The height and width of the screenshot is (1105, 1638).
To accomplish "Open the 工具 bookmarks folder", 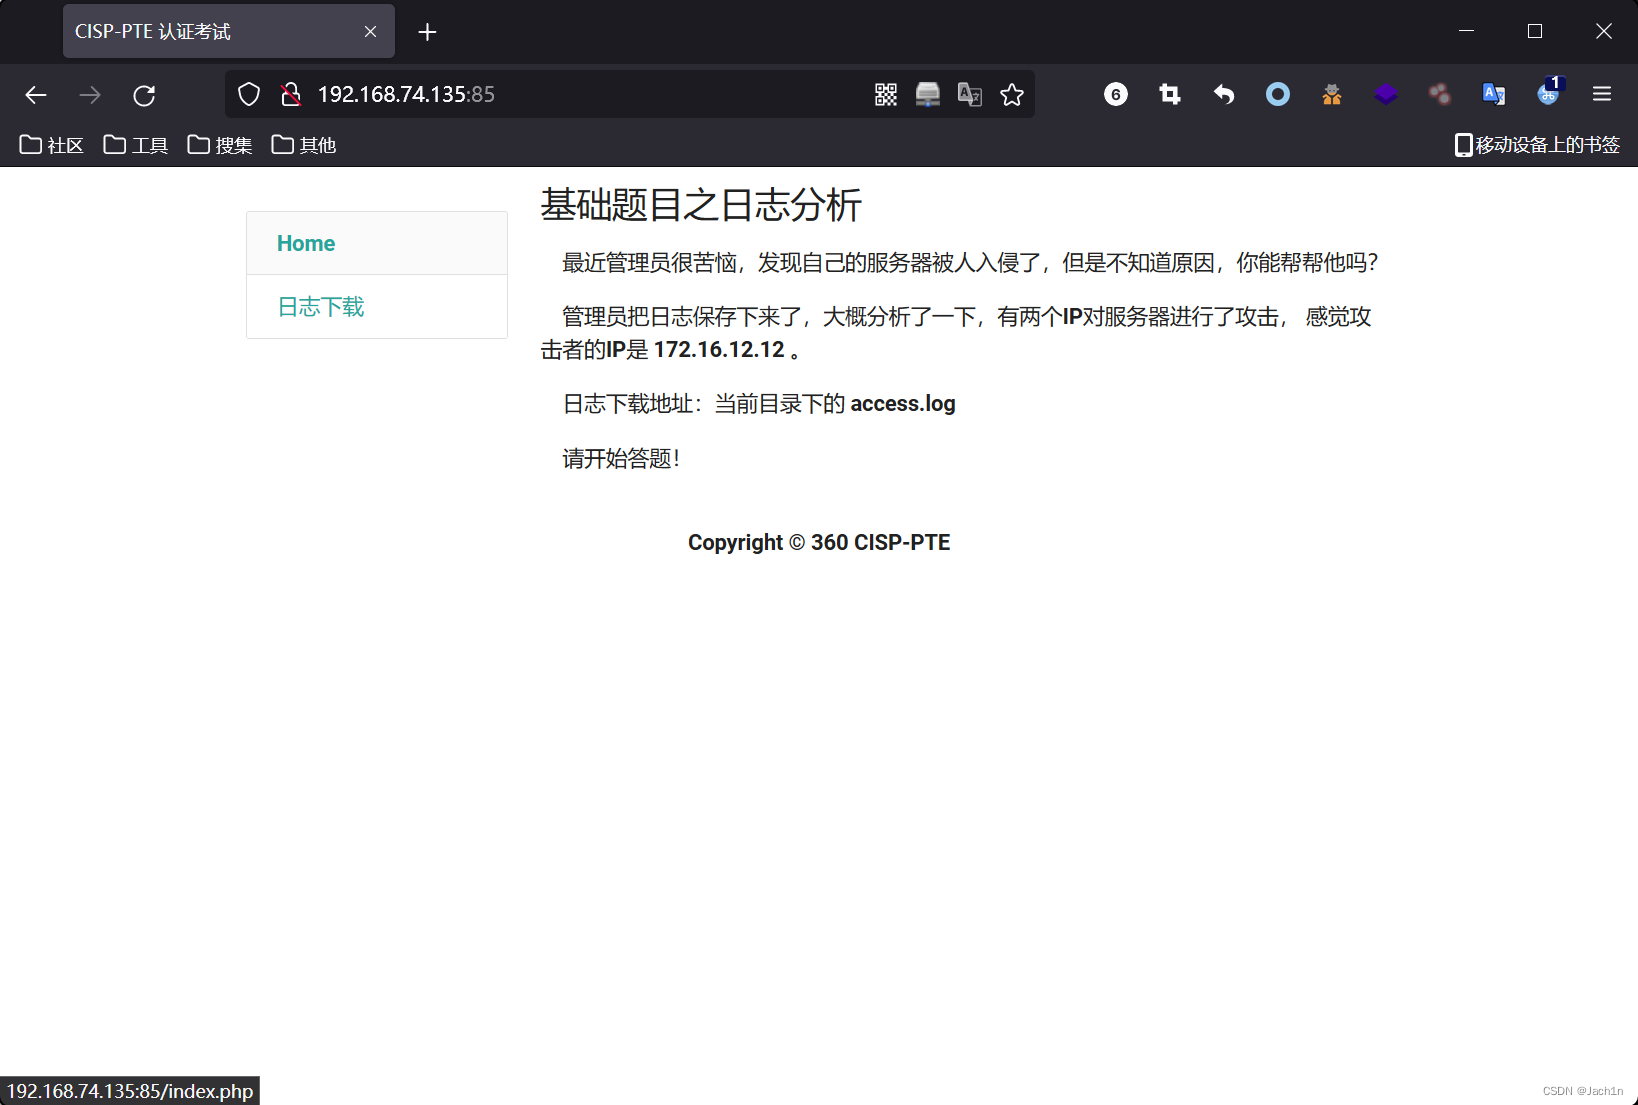I will (x=136, y=145).
